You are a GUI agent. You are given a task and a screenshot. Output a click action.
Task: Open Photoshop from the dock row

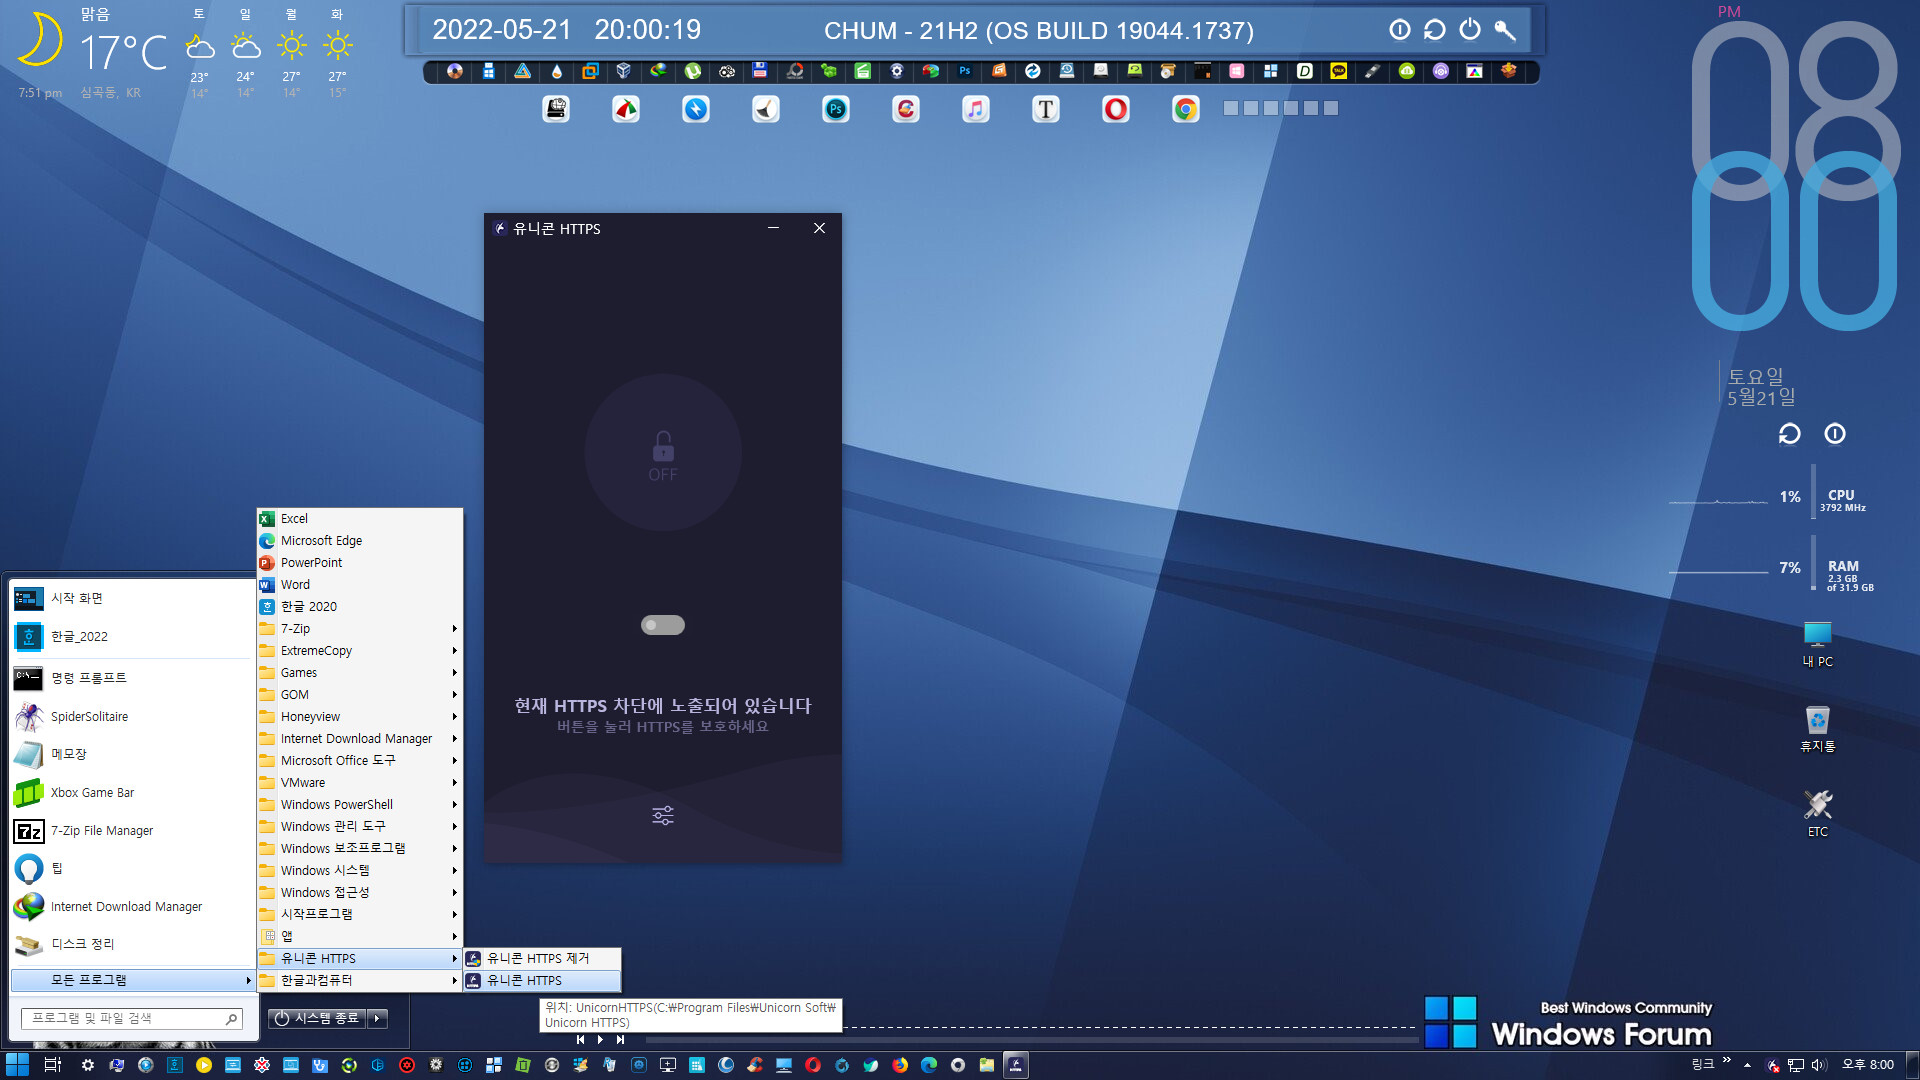[836, 109]
